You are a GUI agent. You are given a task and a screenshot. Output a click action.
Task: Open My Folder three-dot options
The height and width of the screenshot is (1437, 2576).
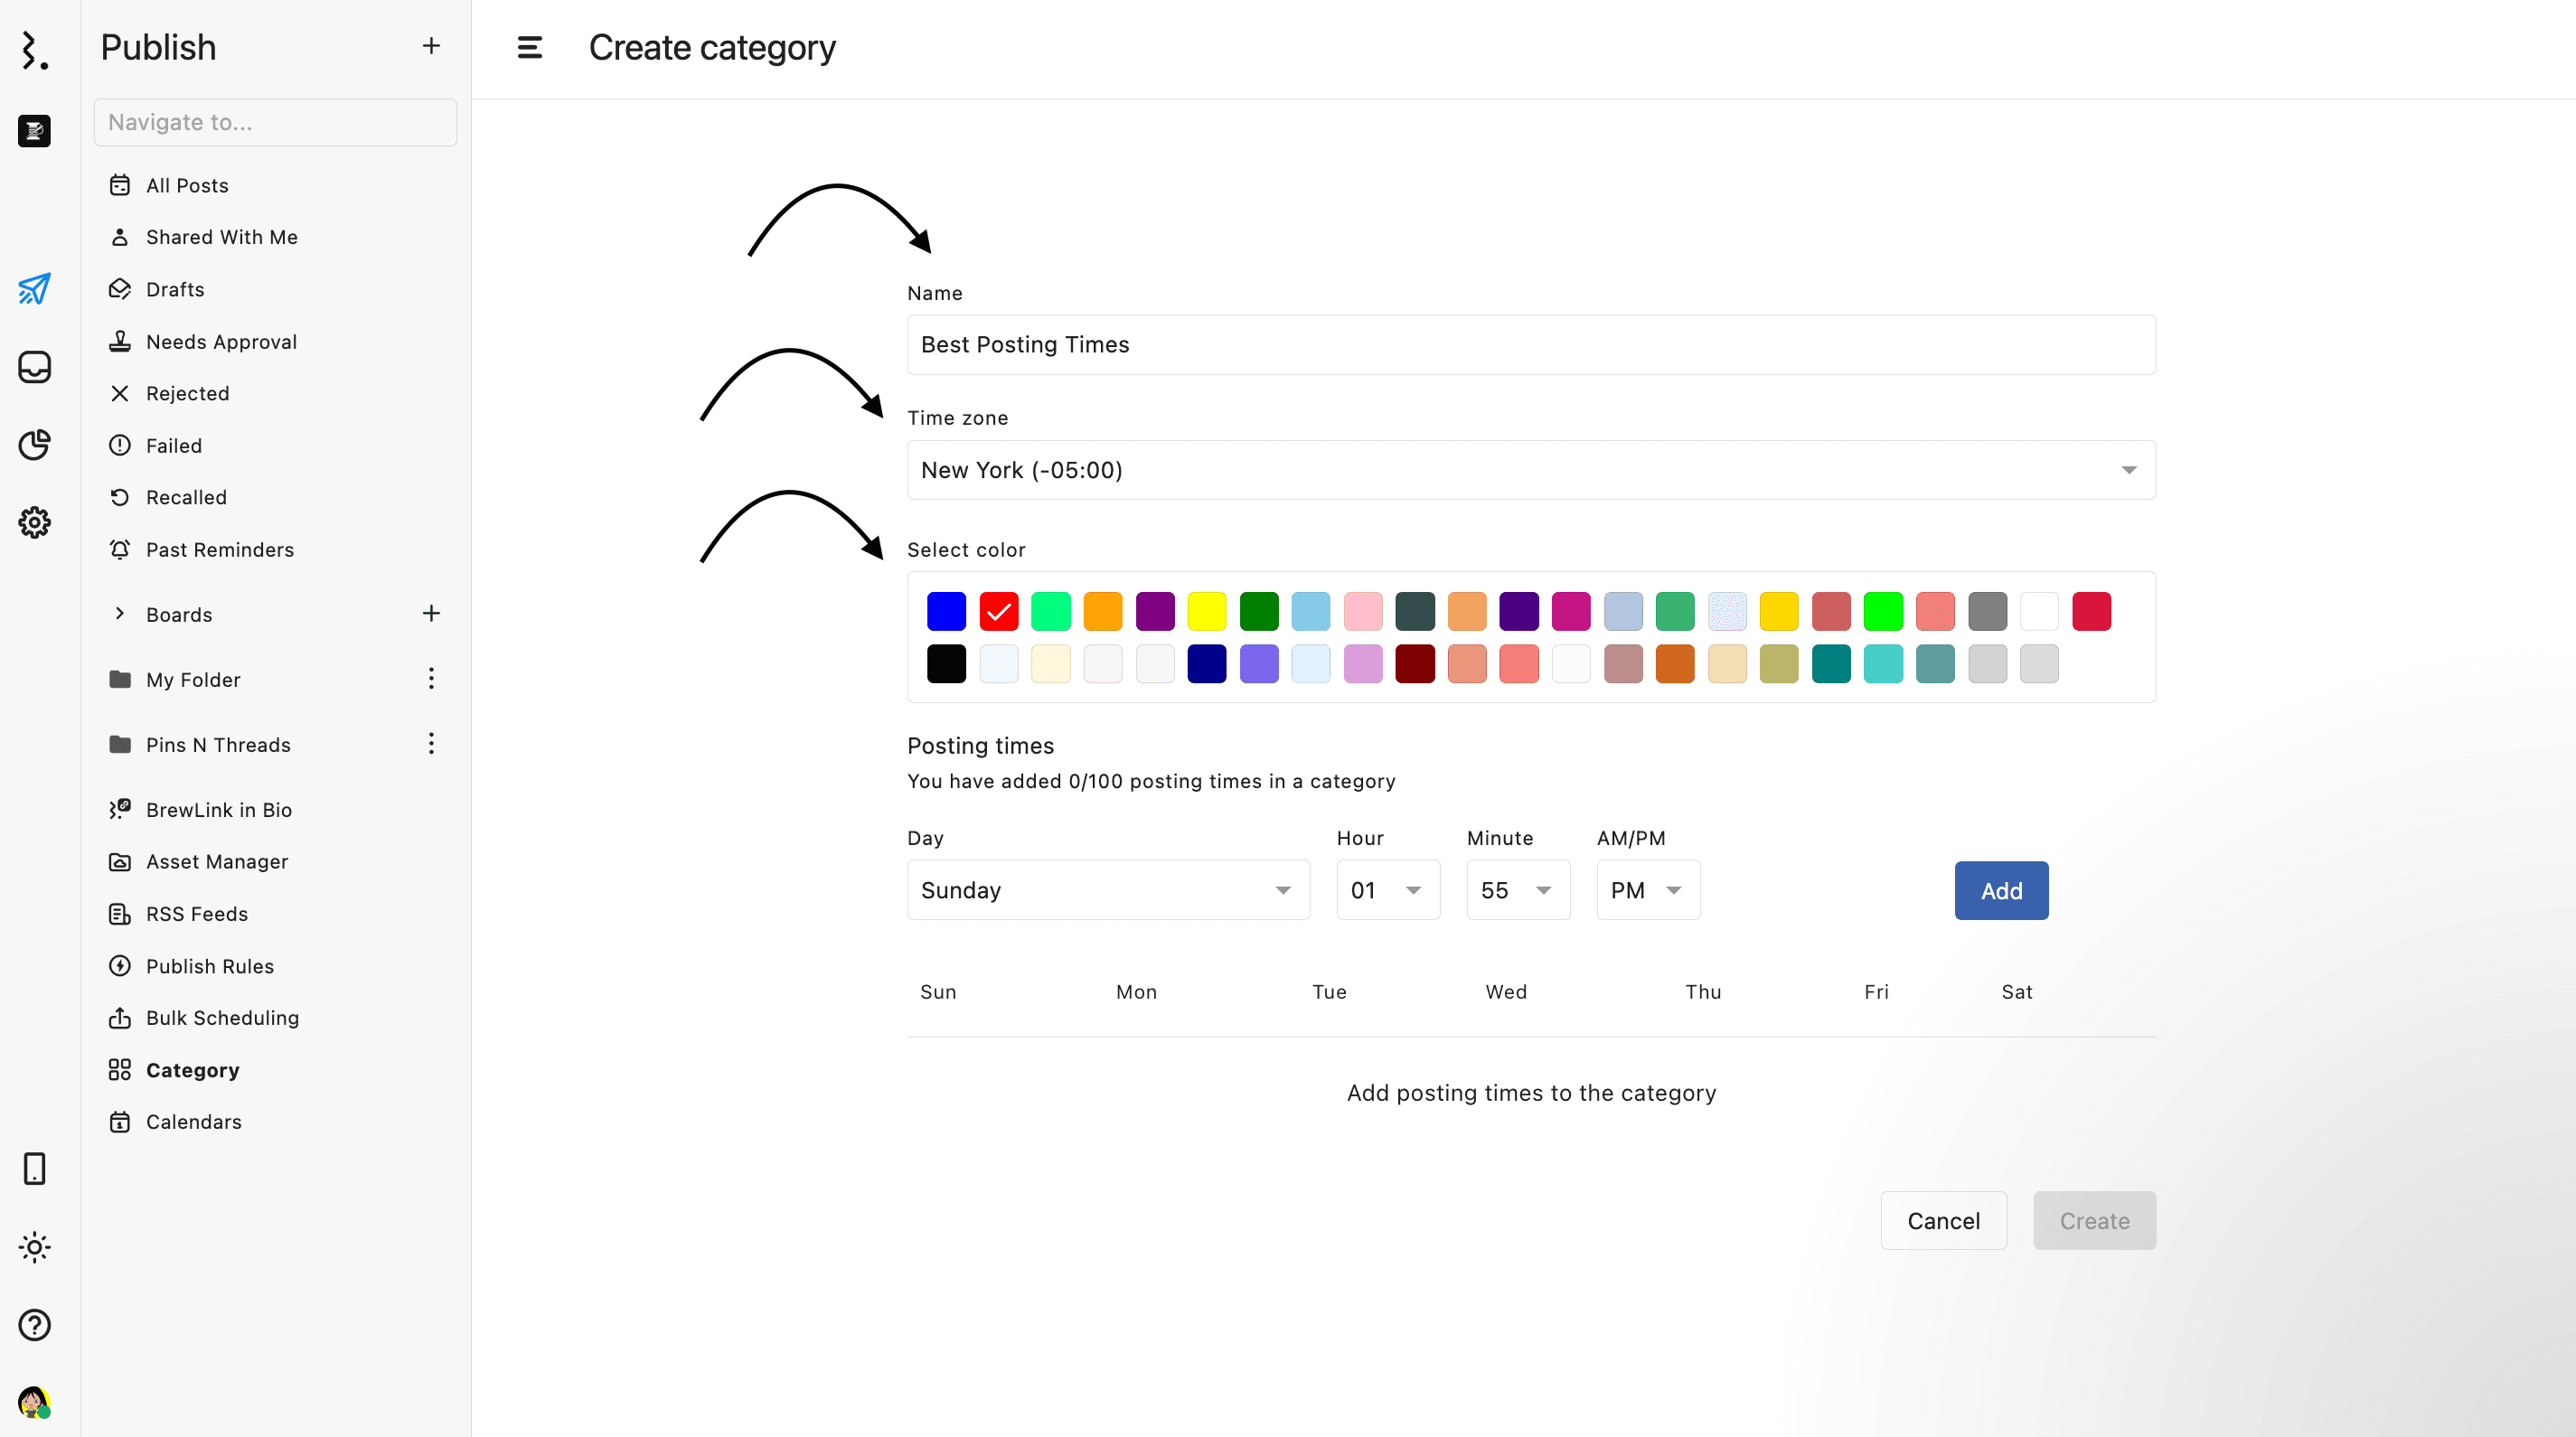[x=431, y=679]
